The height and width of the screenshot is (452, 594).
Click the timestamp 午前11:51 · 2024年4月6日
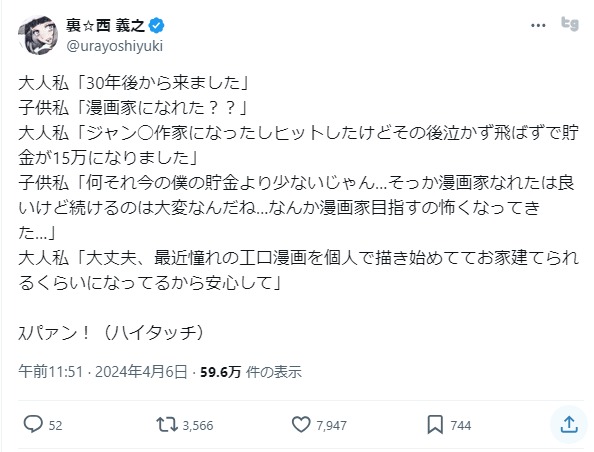coord(103,372)
